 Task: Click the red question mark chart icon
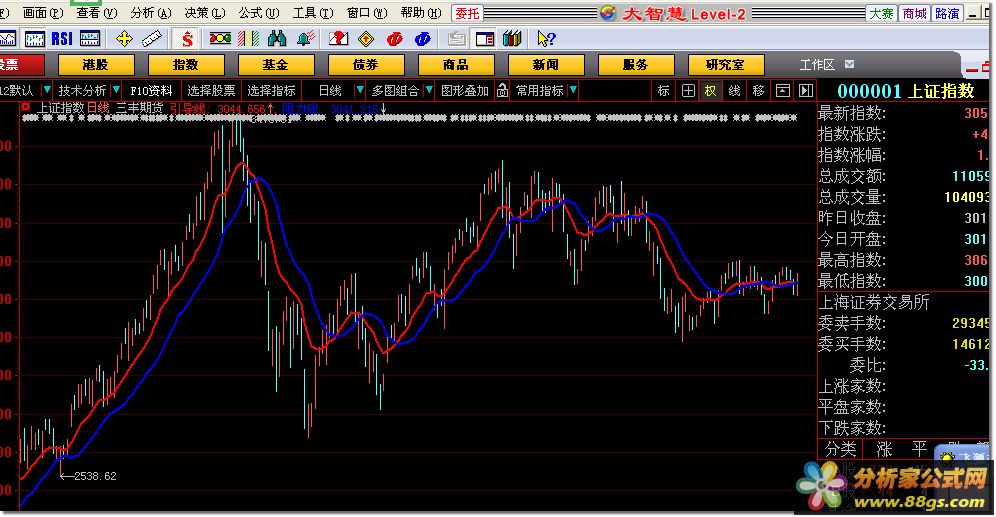pyautogui.click(x=338, y=39)
